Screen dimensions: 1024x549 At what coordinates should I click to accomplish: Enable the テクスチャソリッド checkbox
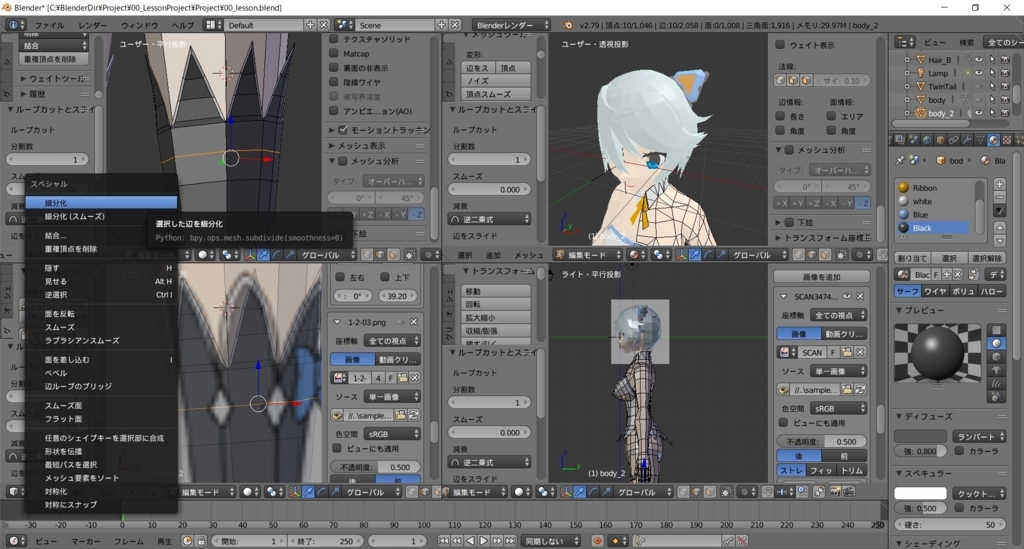pyautogui.click(x=334, y=39)
